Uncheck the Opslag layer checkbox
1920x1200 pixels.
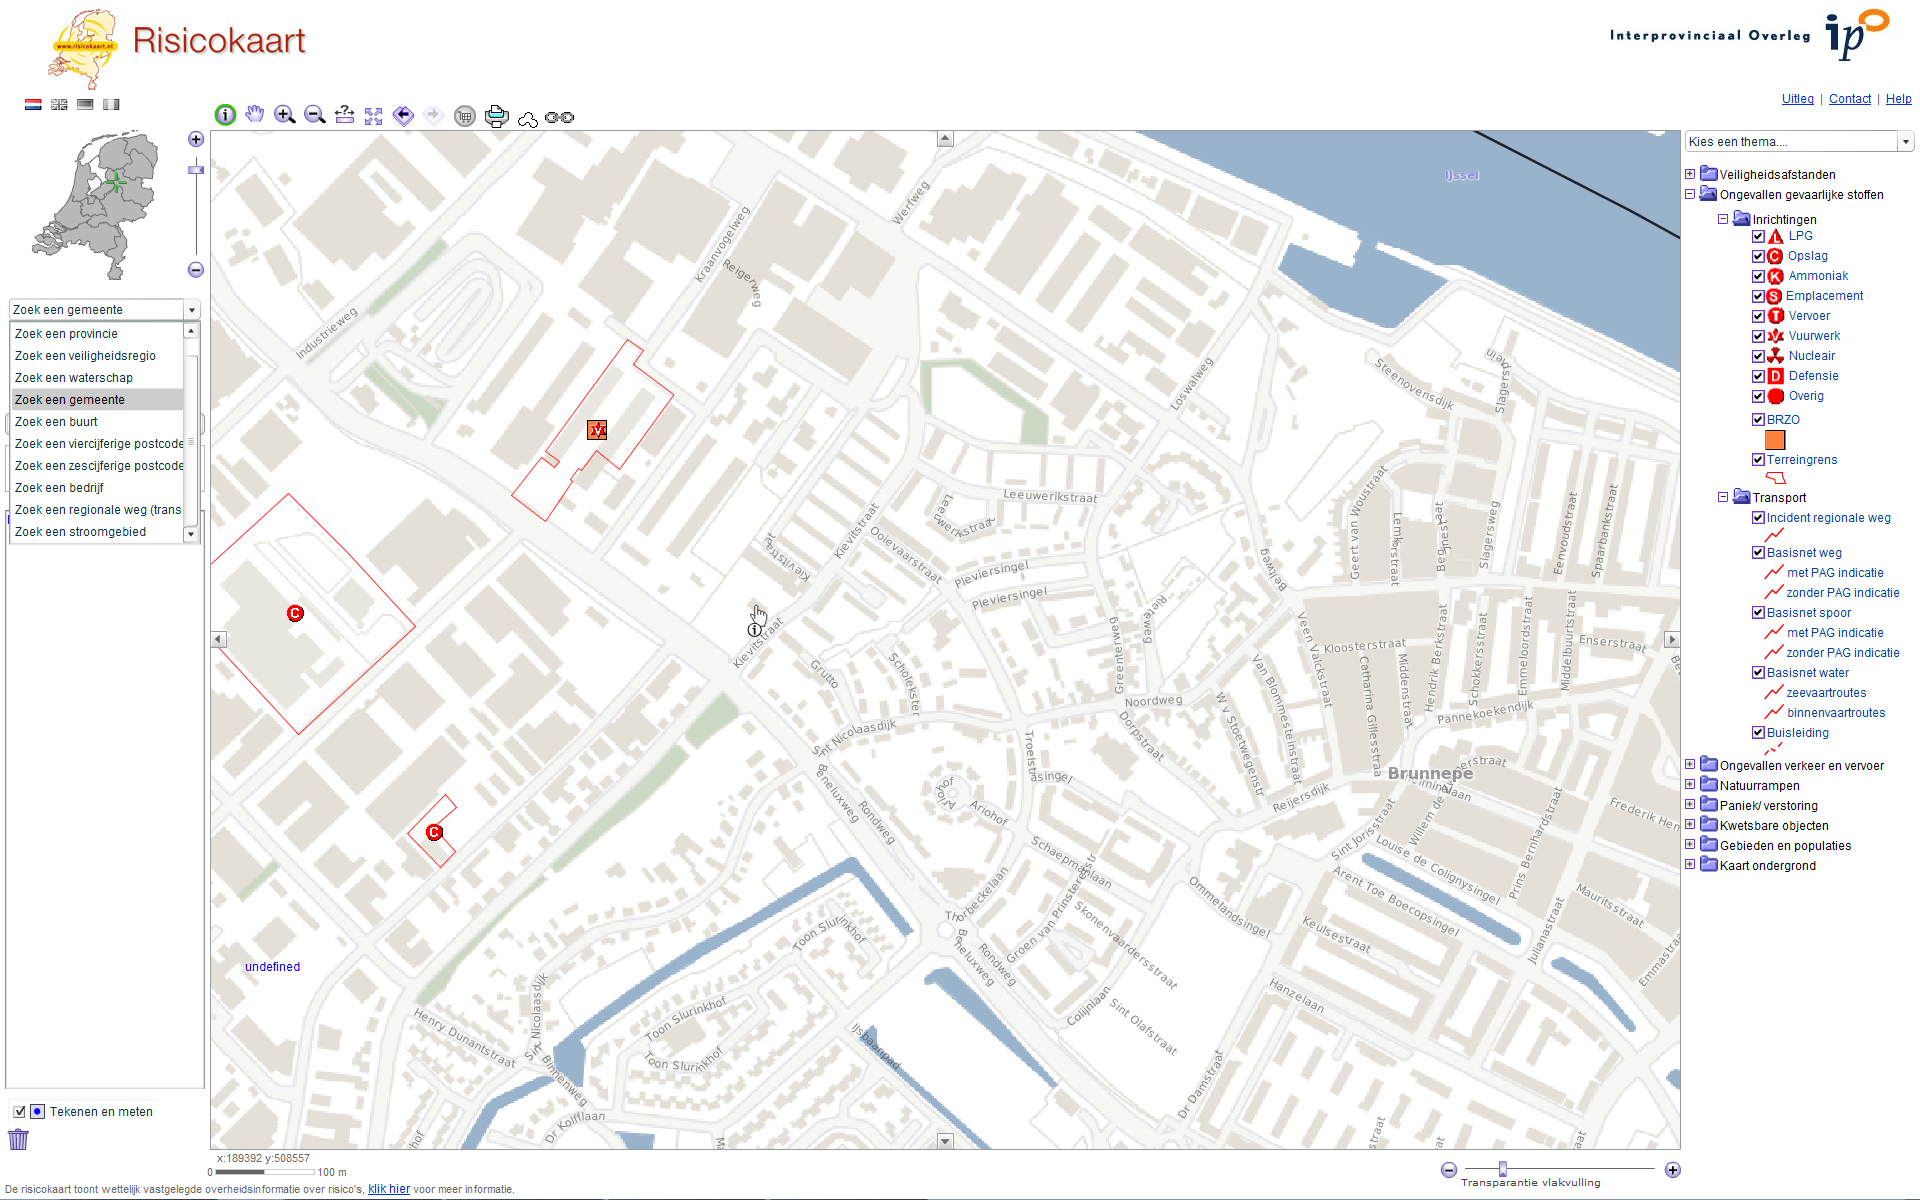click(x=1758, y=257)
